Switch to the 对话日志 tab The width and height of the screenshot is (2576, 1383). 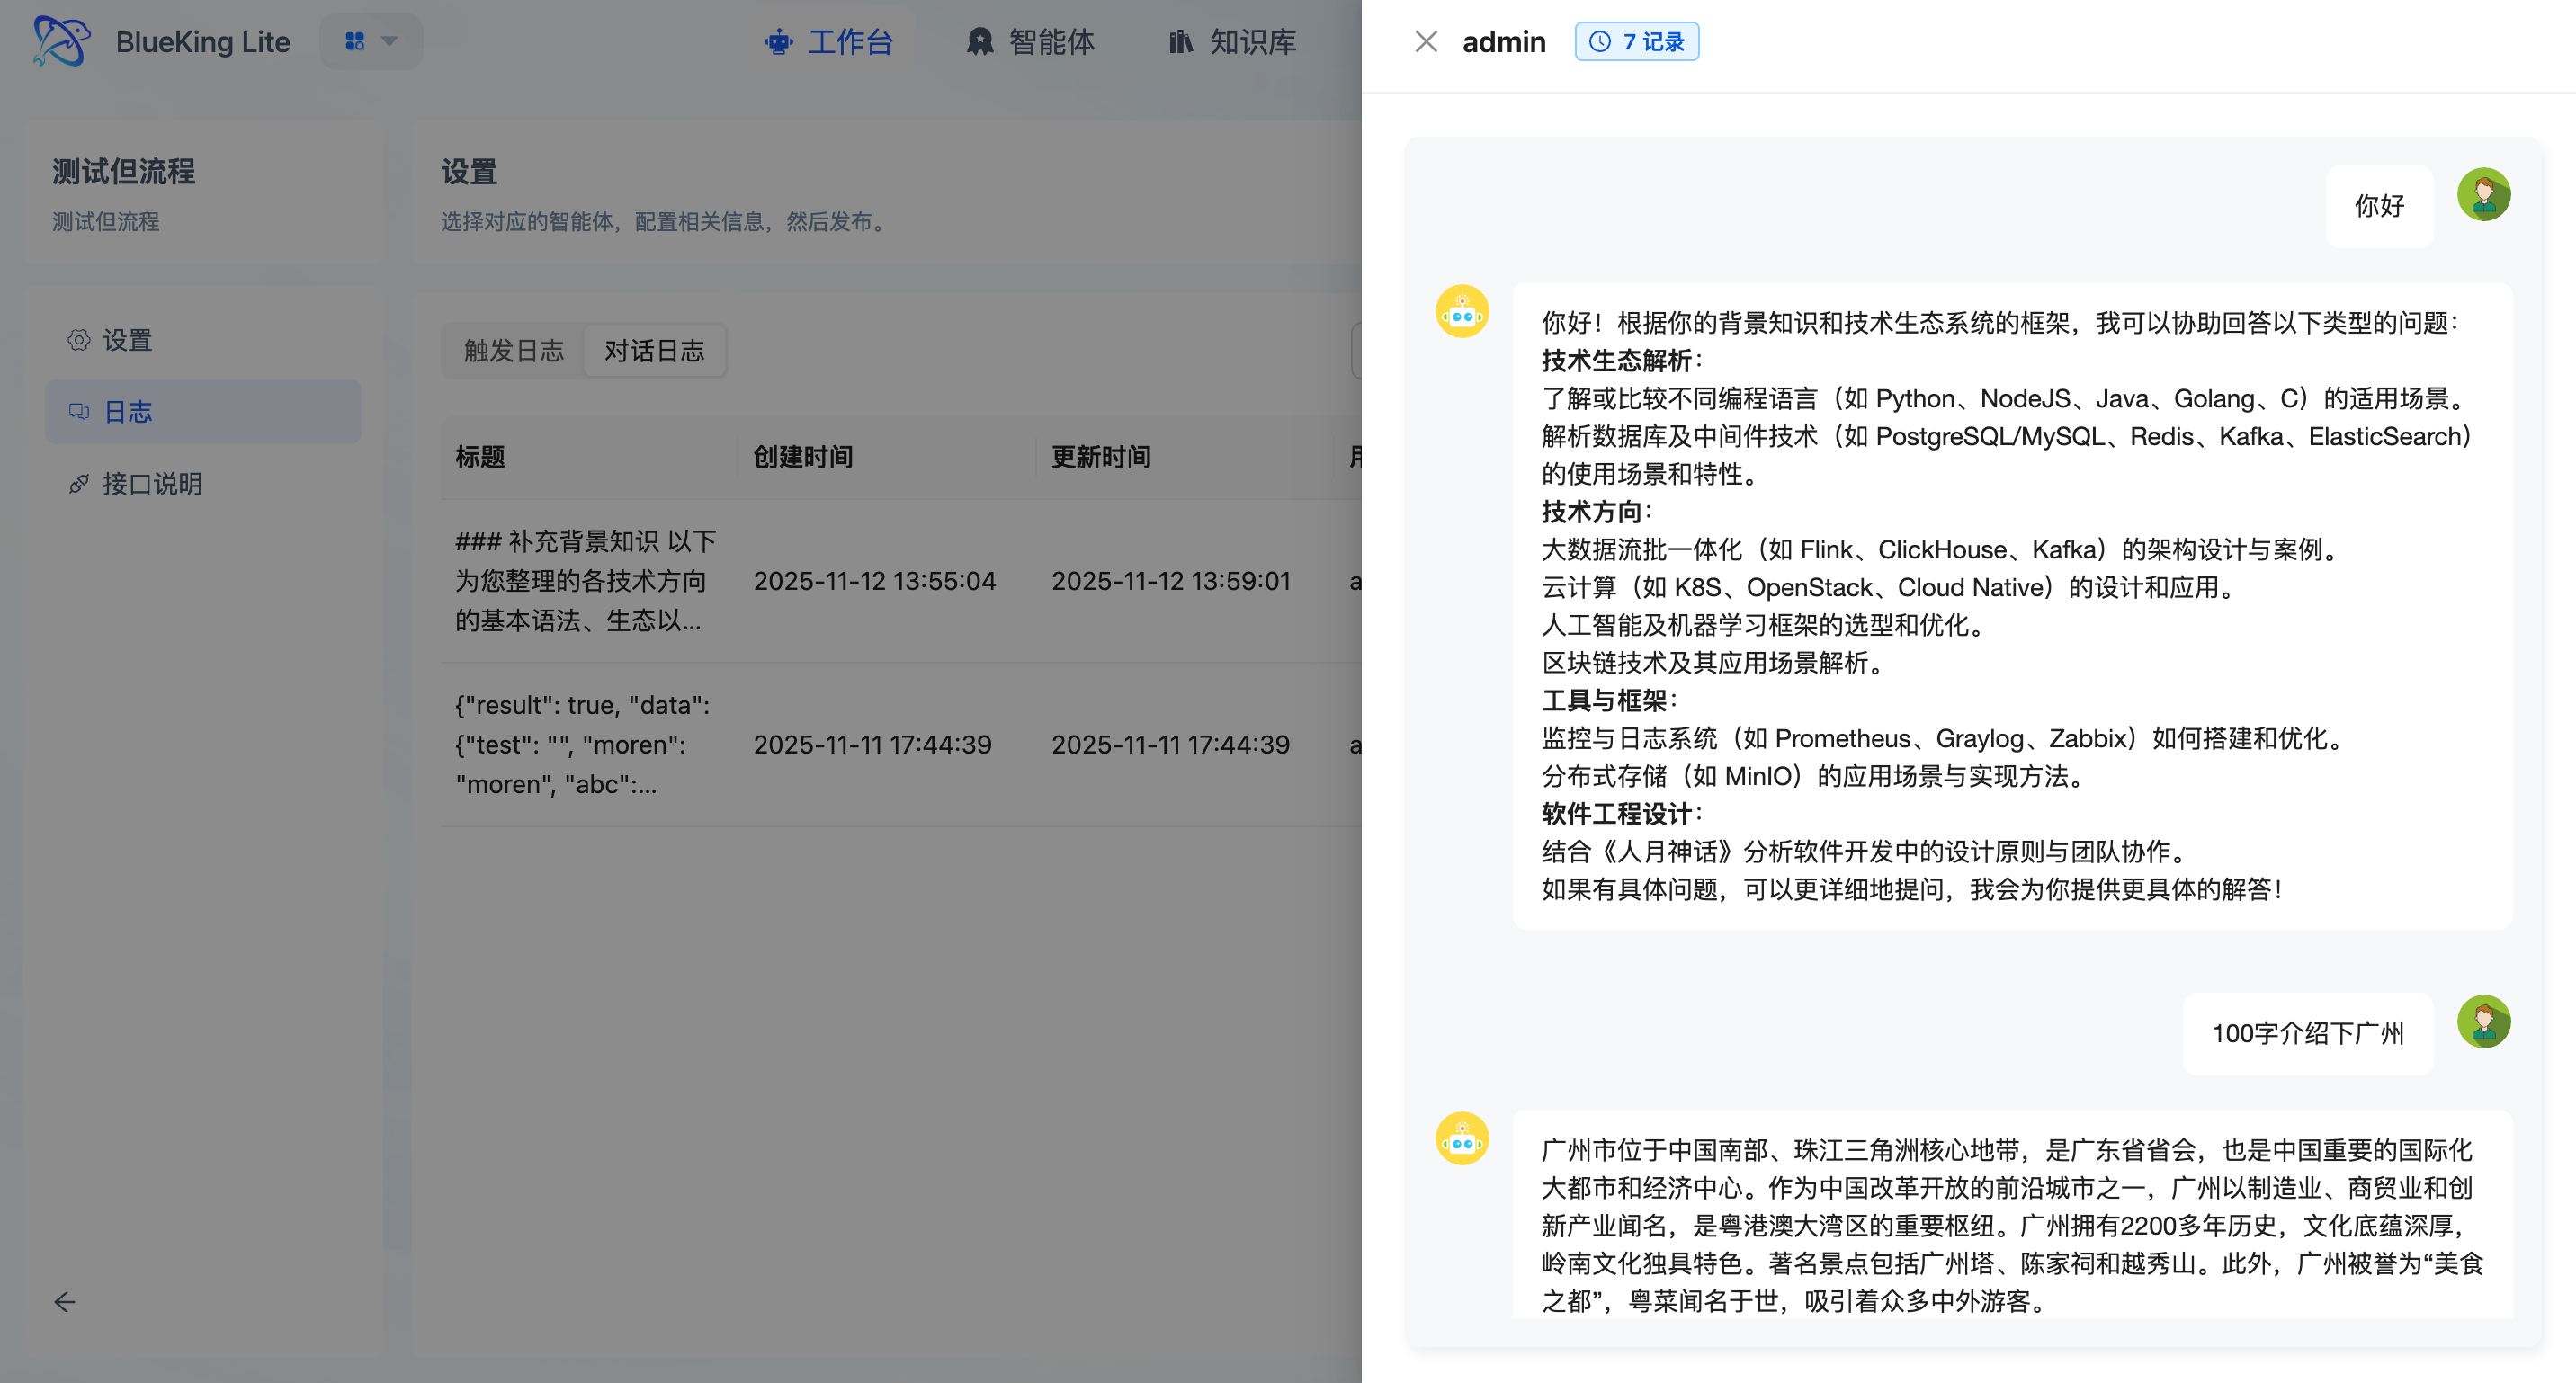(x=654, y=351)
